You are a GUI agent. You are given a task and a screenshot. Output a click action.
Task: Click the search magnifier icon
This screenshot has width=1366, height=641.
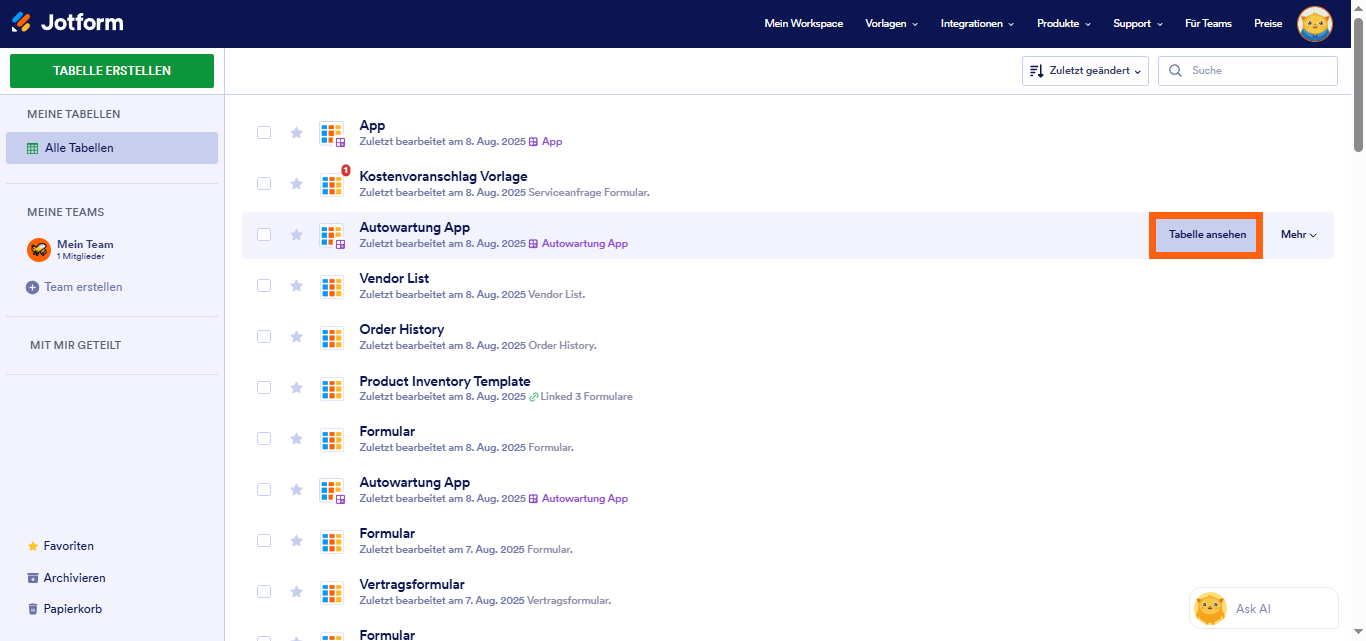point(1175,71)
